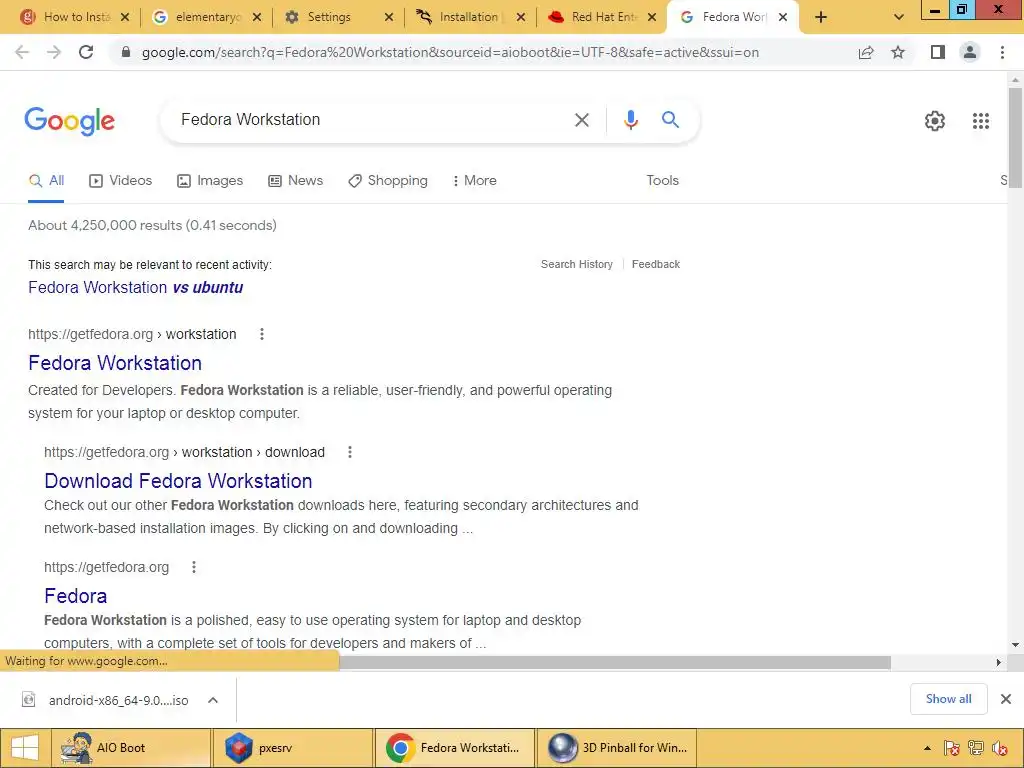Open Fedora Workstation vs ubuntu suggestion
Viewport: 1024px width, 768px height.
click(135, 288)
